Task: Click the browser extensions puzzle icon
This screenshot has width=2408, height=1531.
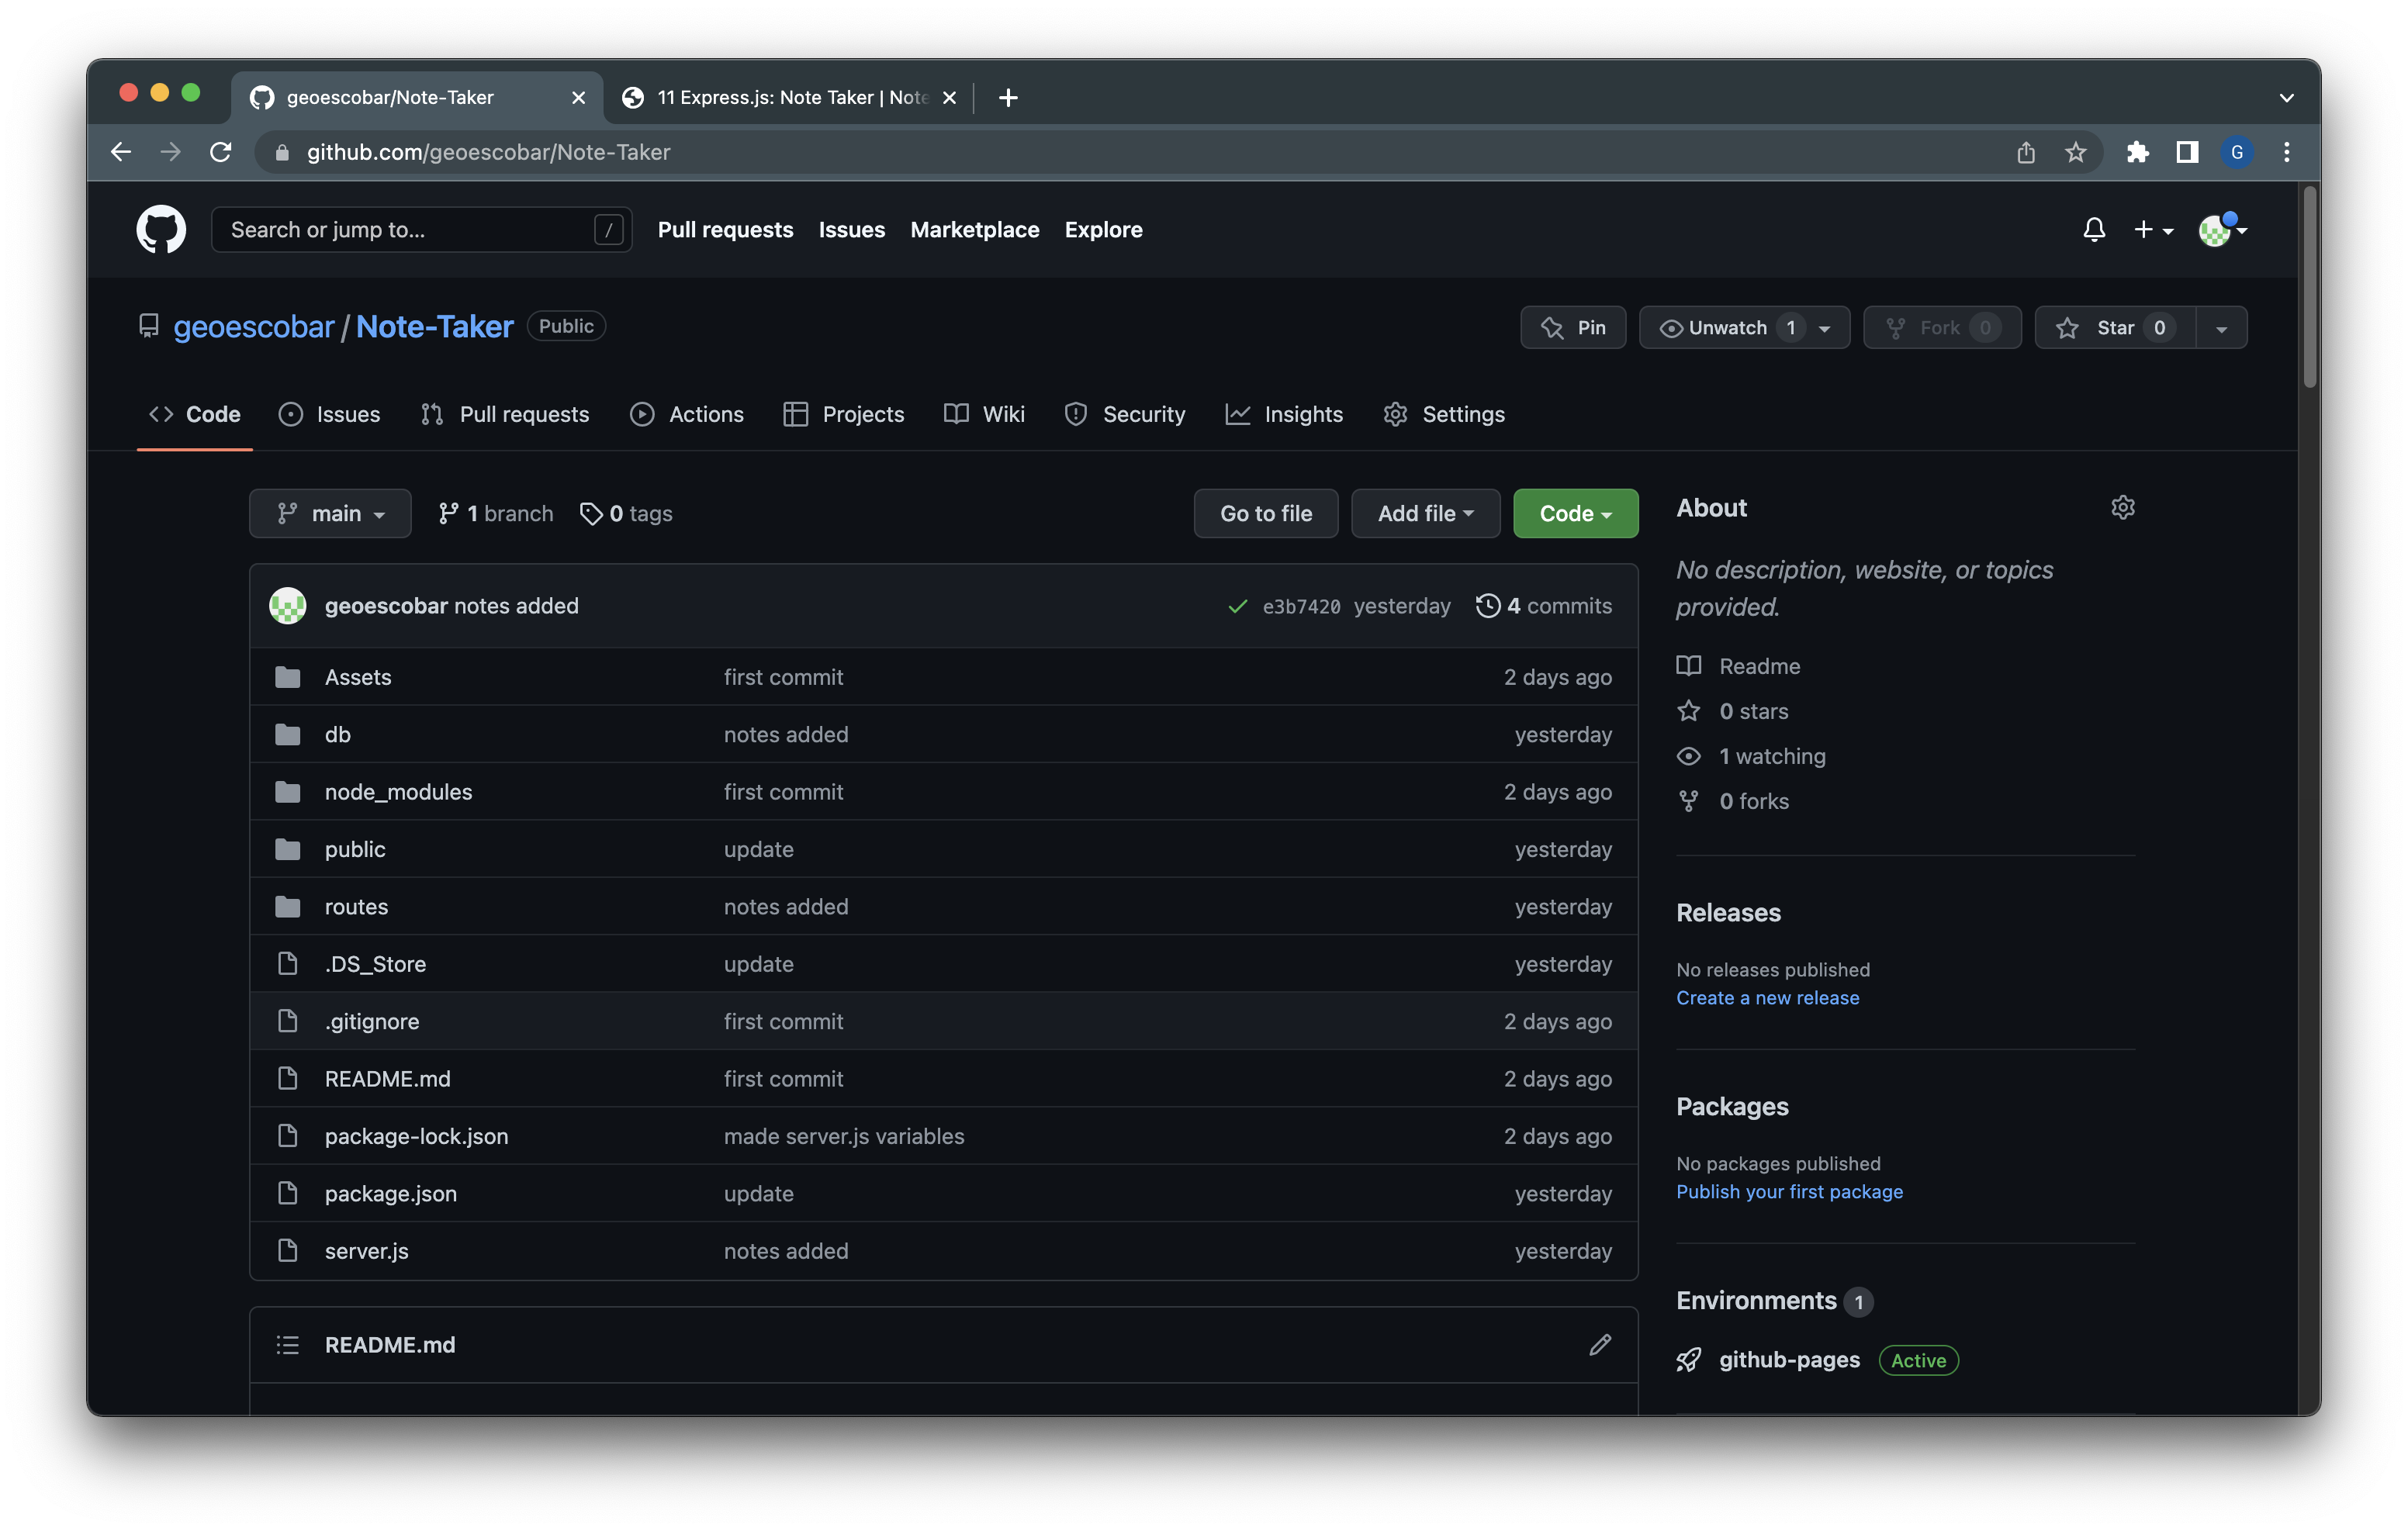Action: [x=2137, y=152]
